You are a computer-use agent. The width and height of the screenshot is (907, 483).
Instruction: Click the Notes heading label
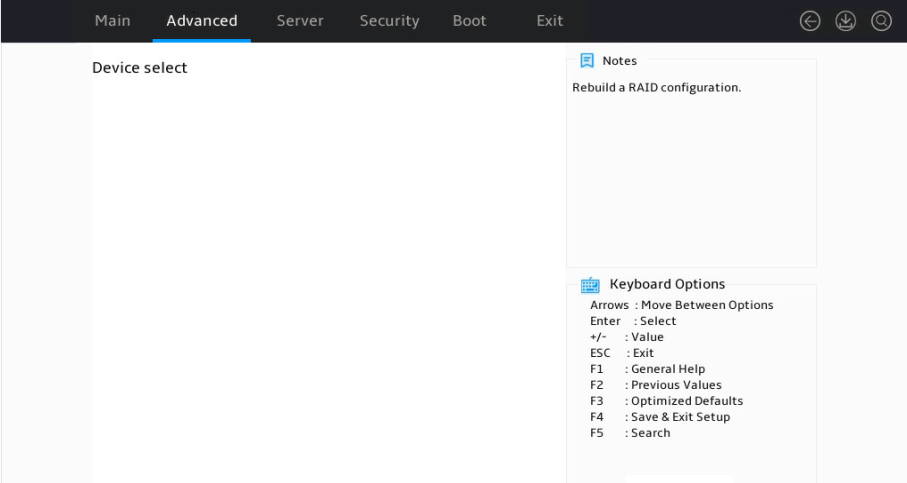pos(620,61)
